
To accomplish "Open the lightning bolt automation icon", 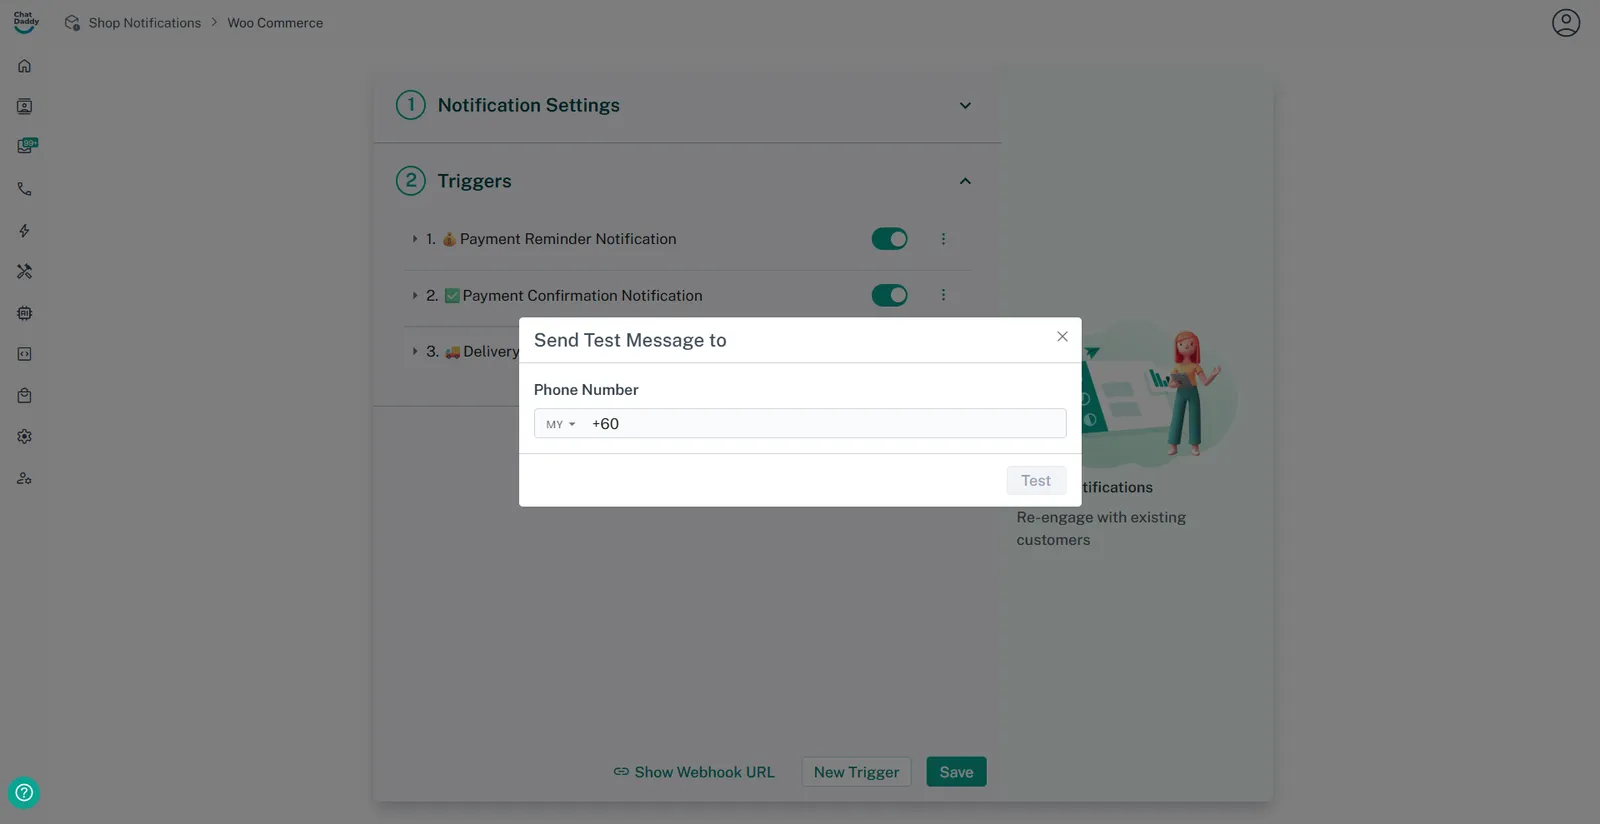I will point(25,231).
